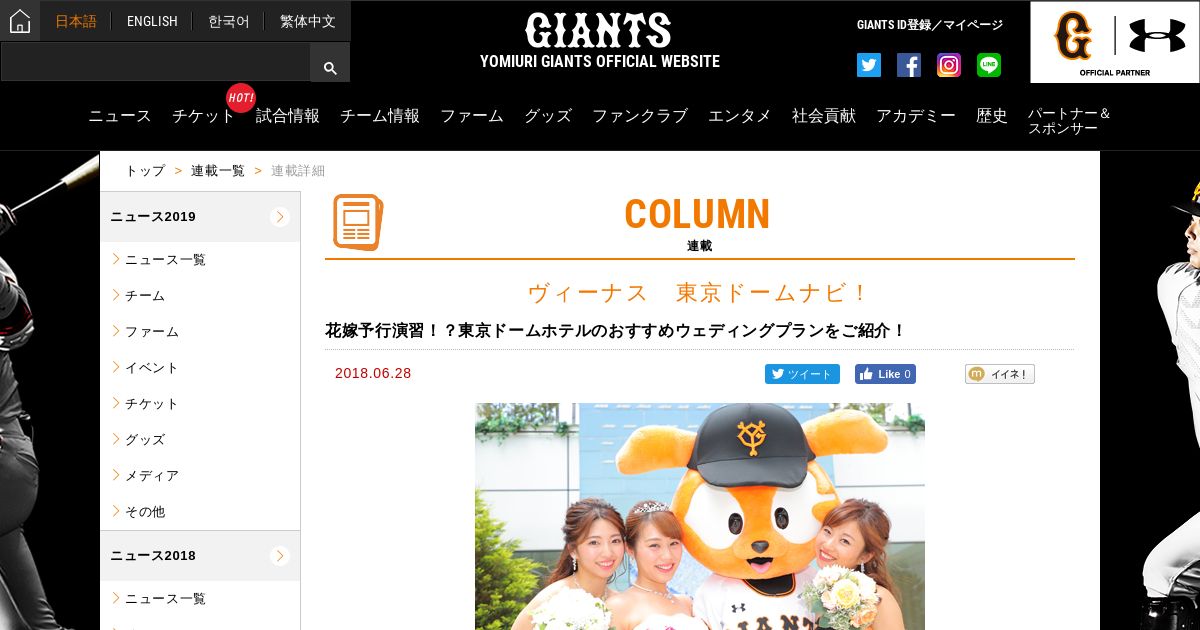Image resolution: width=1200 pixels, height=630 pixels.
Task: Click the HOT! badge above チケット
Action: point(241,98)
